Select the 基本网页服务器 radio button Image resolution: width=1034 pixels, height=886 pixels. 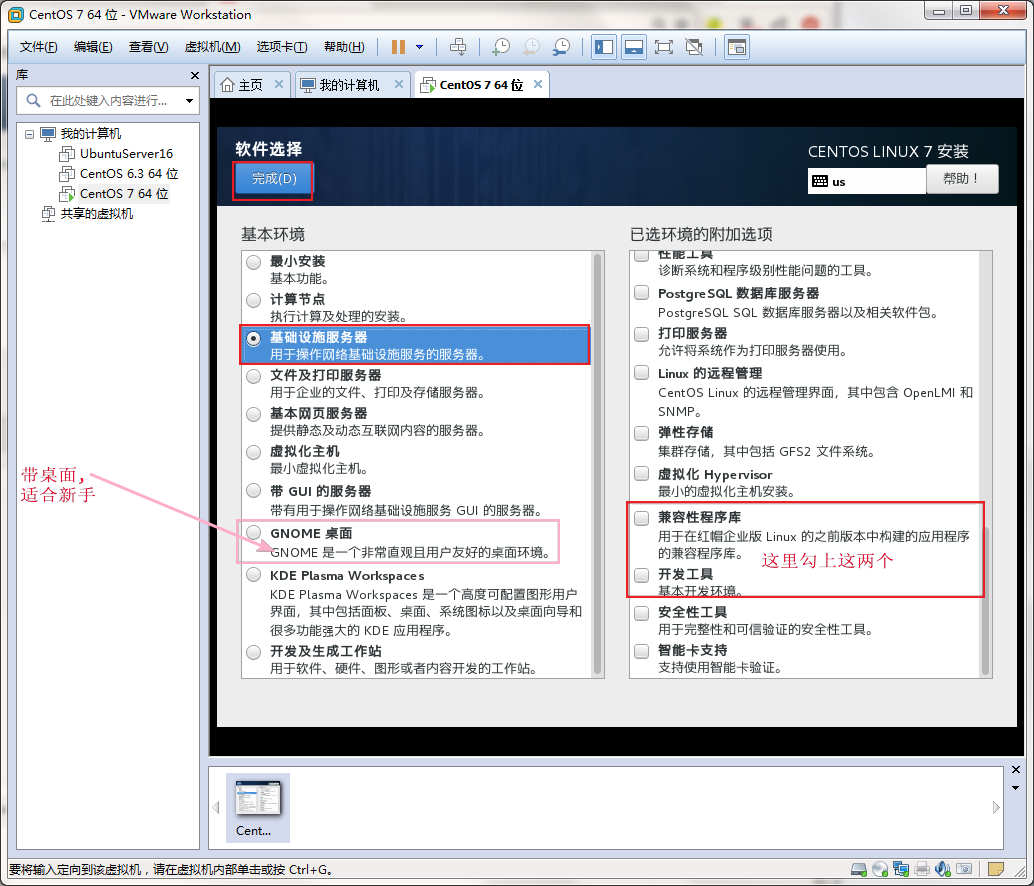(254, 415)
